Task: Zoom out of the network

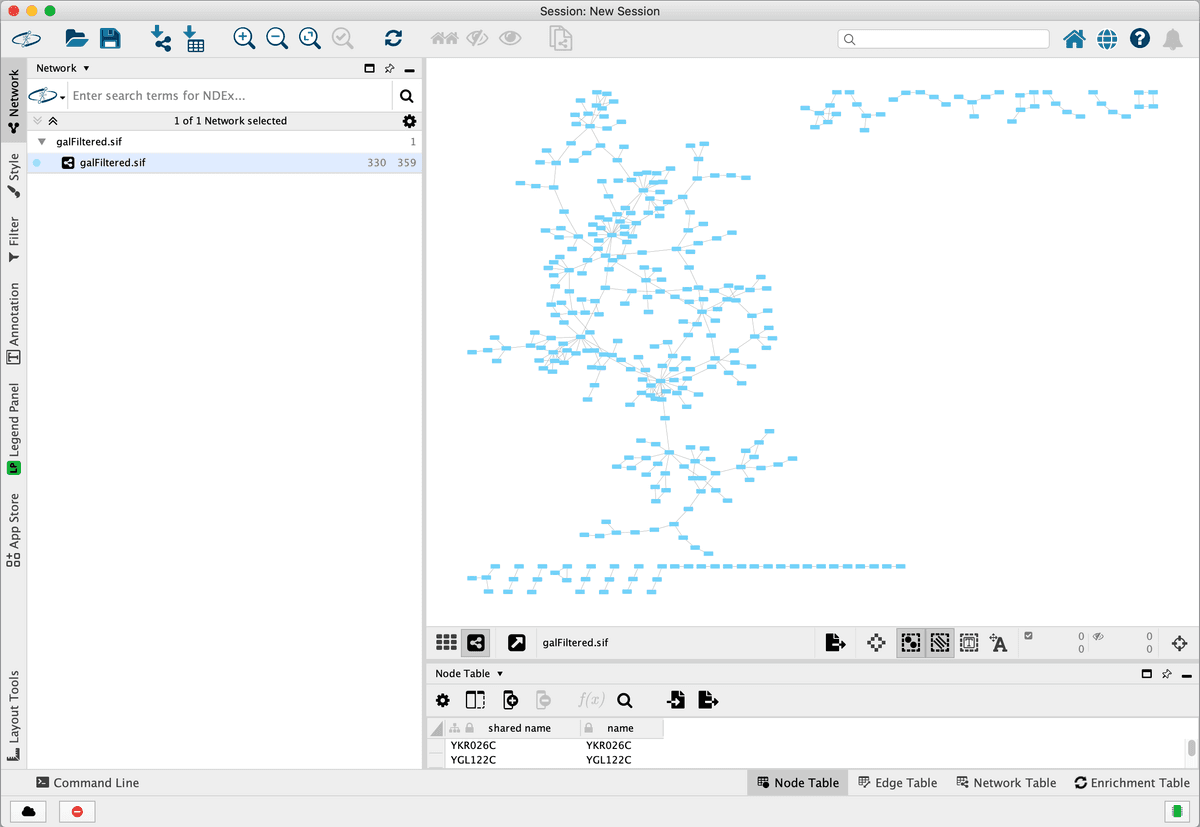Action: [277, 39]
